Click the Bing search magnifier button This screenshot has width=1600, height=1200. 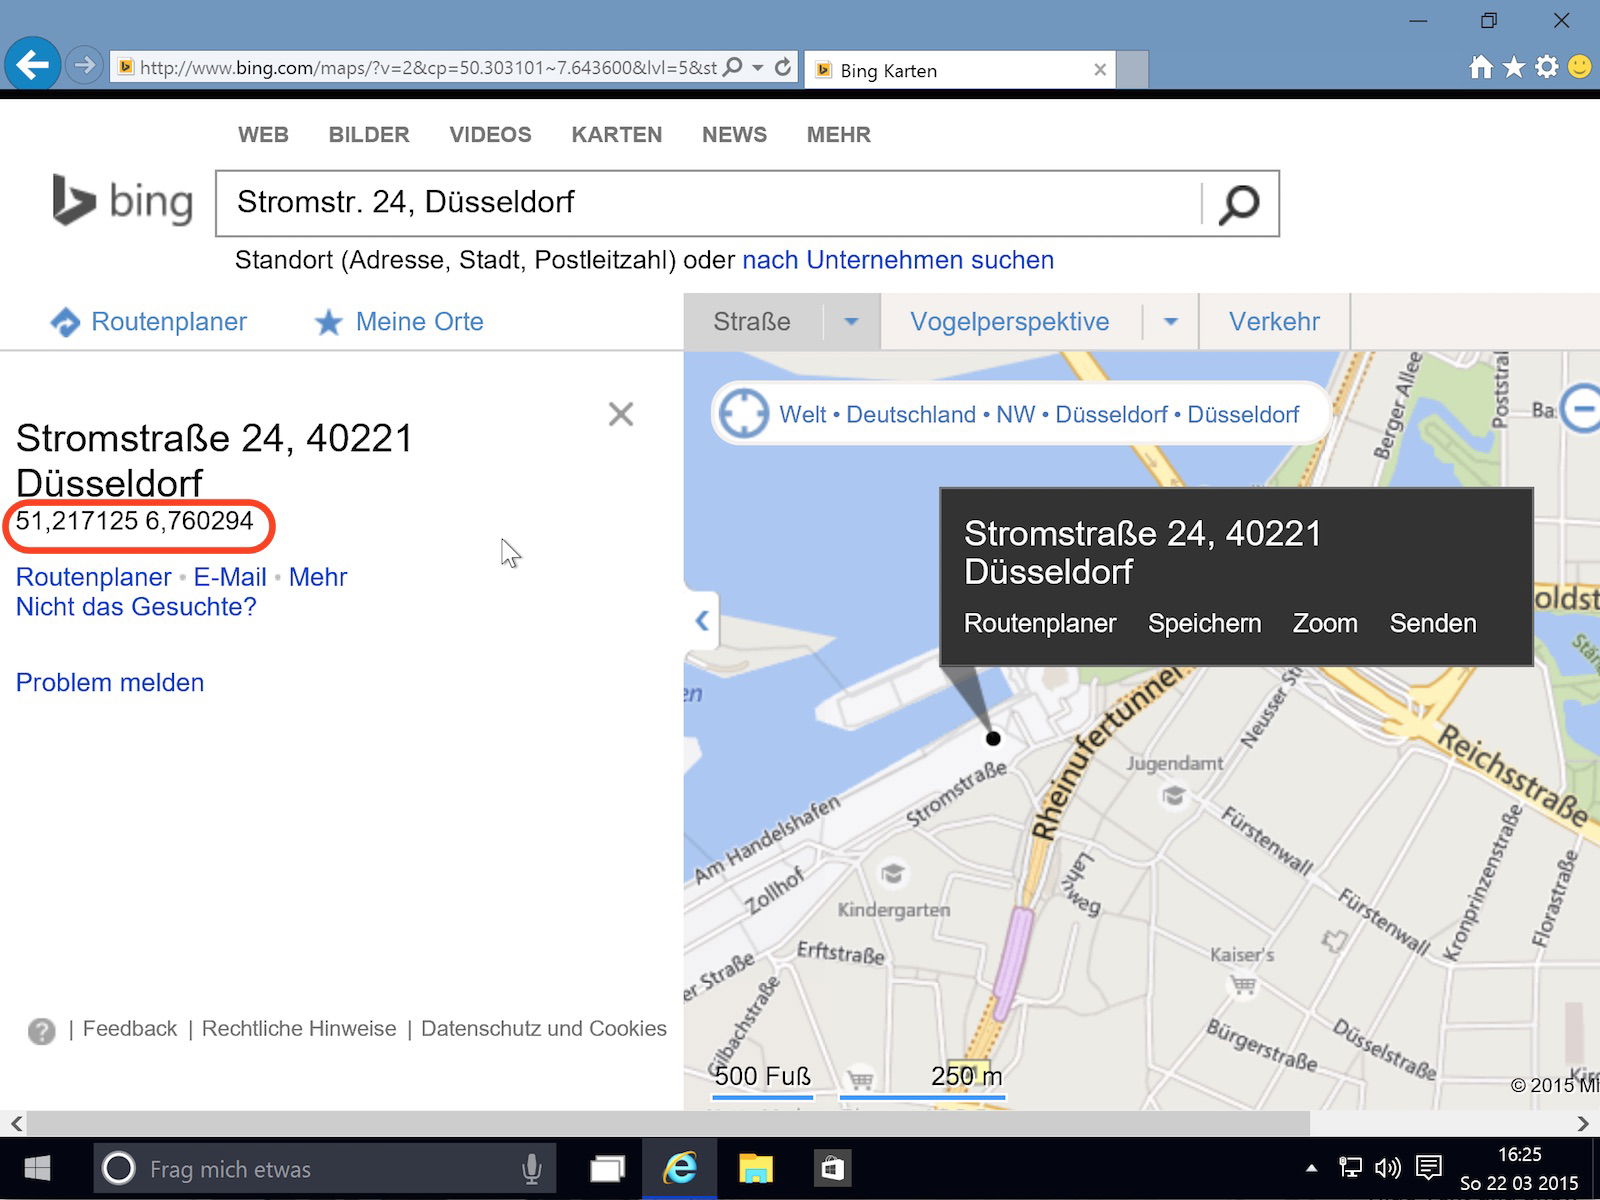pyautogui.click(x=1240, y=204)
